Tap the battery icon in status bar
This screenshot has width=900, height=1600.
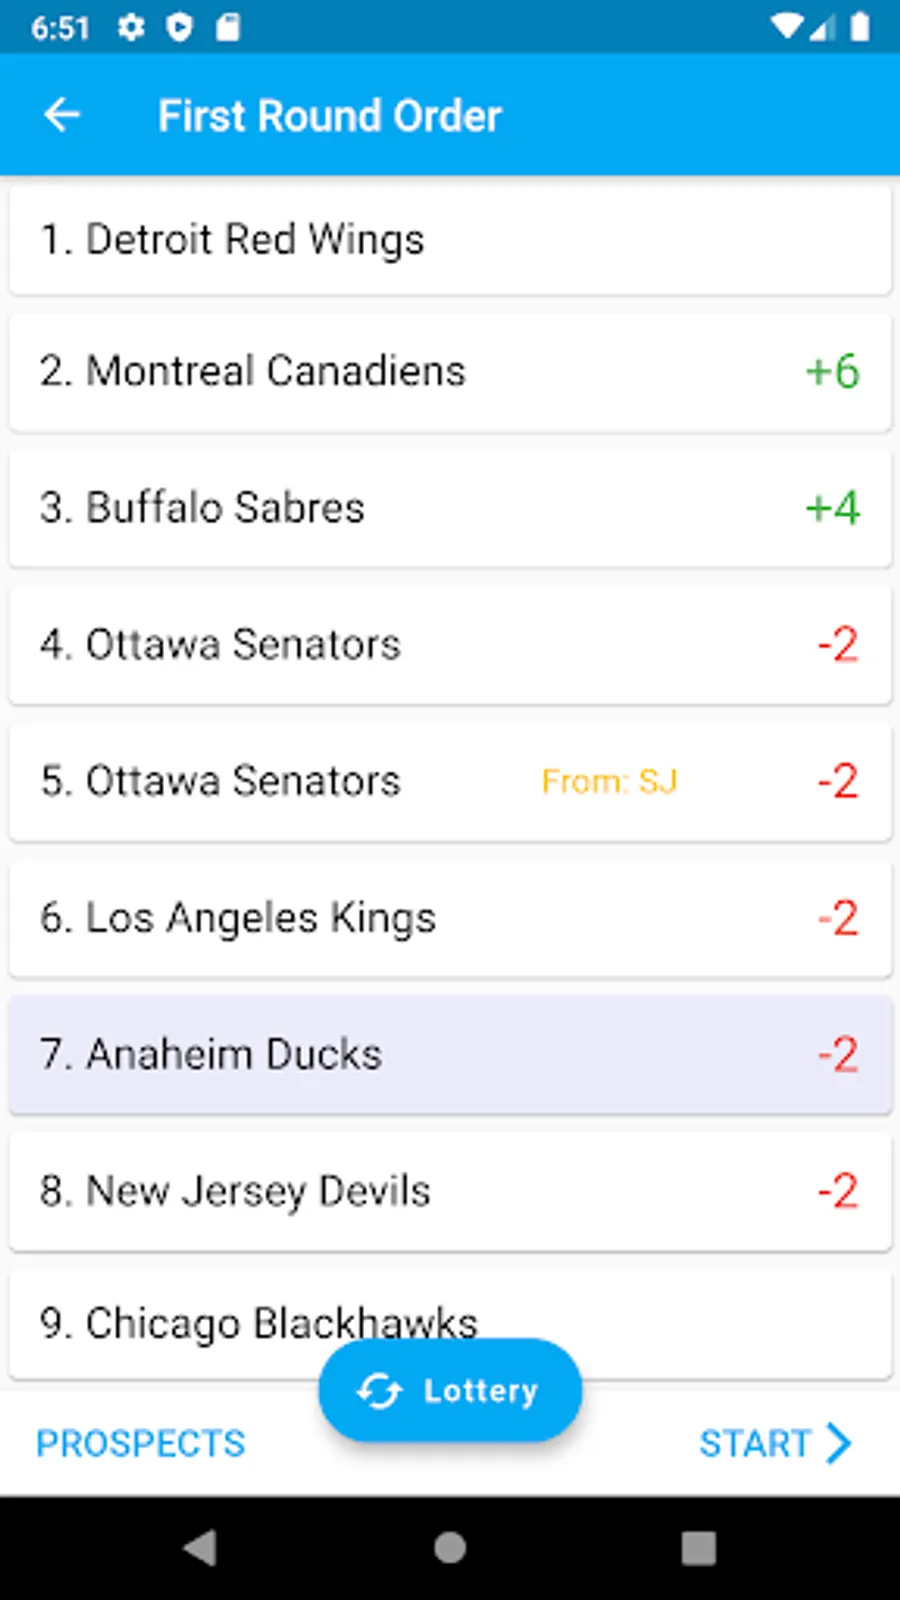(x=860, y=27)
